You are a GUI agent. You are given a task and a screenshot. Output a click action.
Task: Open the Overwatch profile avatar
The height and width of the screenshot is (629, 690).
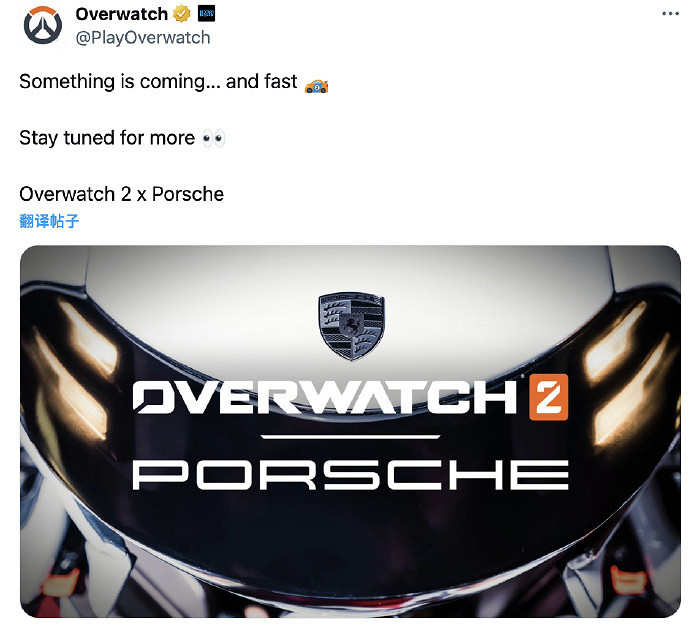pos(43,25)
